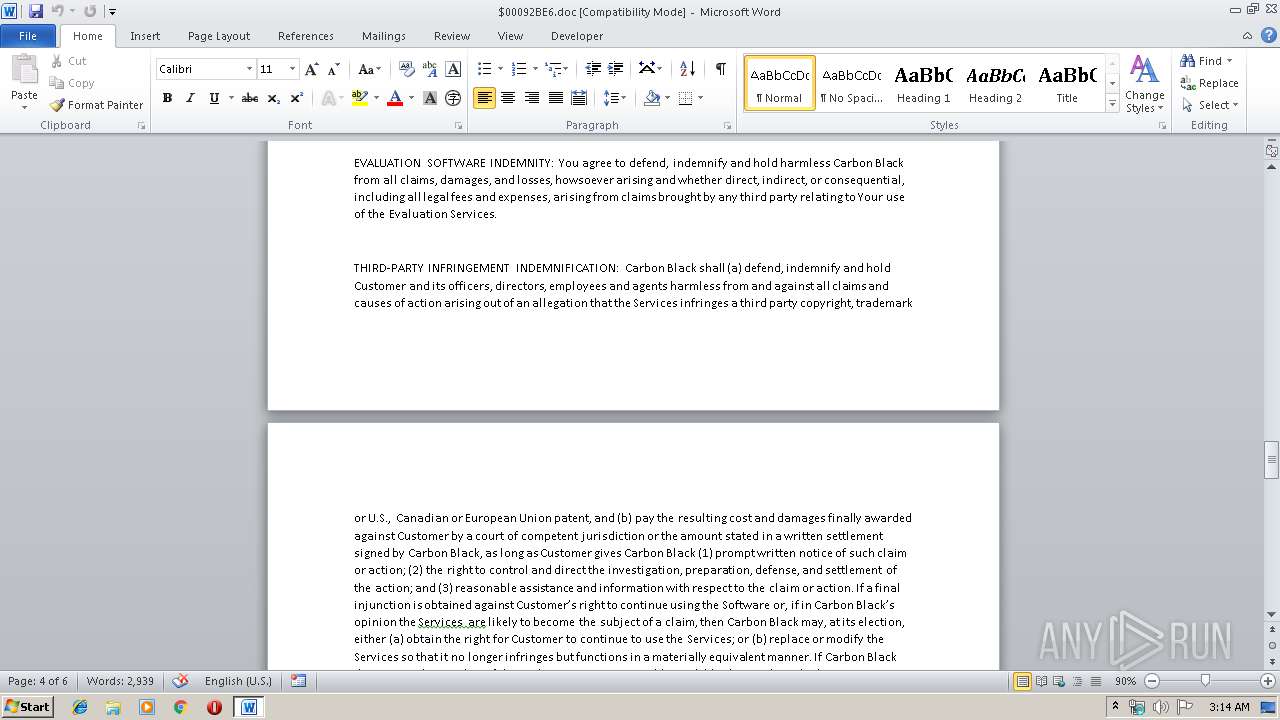Viewport: 1280px width, 720px height.
Task: Apply superscript formatting
Action: click(x=297, y=98)
